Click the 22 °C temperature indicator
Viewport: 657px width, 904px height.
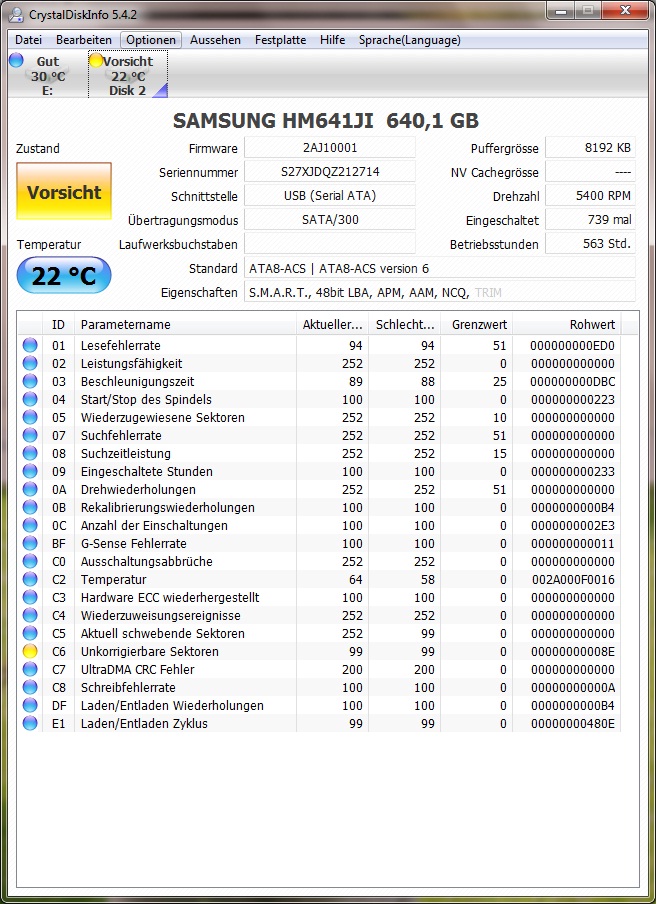tap(64, 276)
